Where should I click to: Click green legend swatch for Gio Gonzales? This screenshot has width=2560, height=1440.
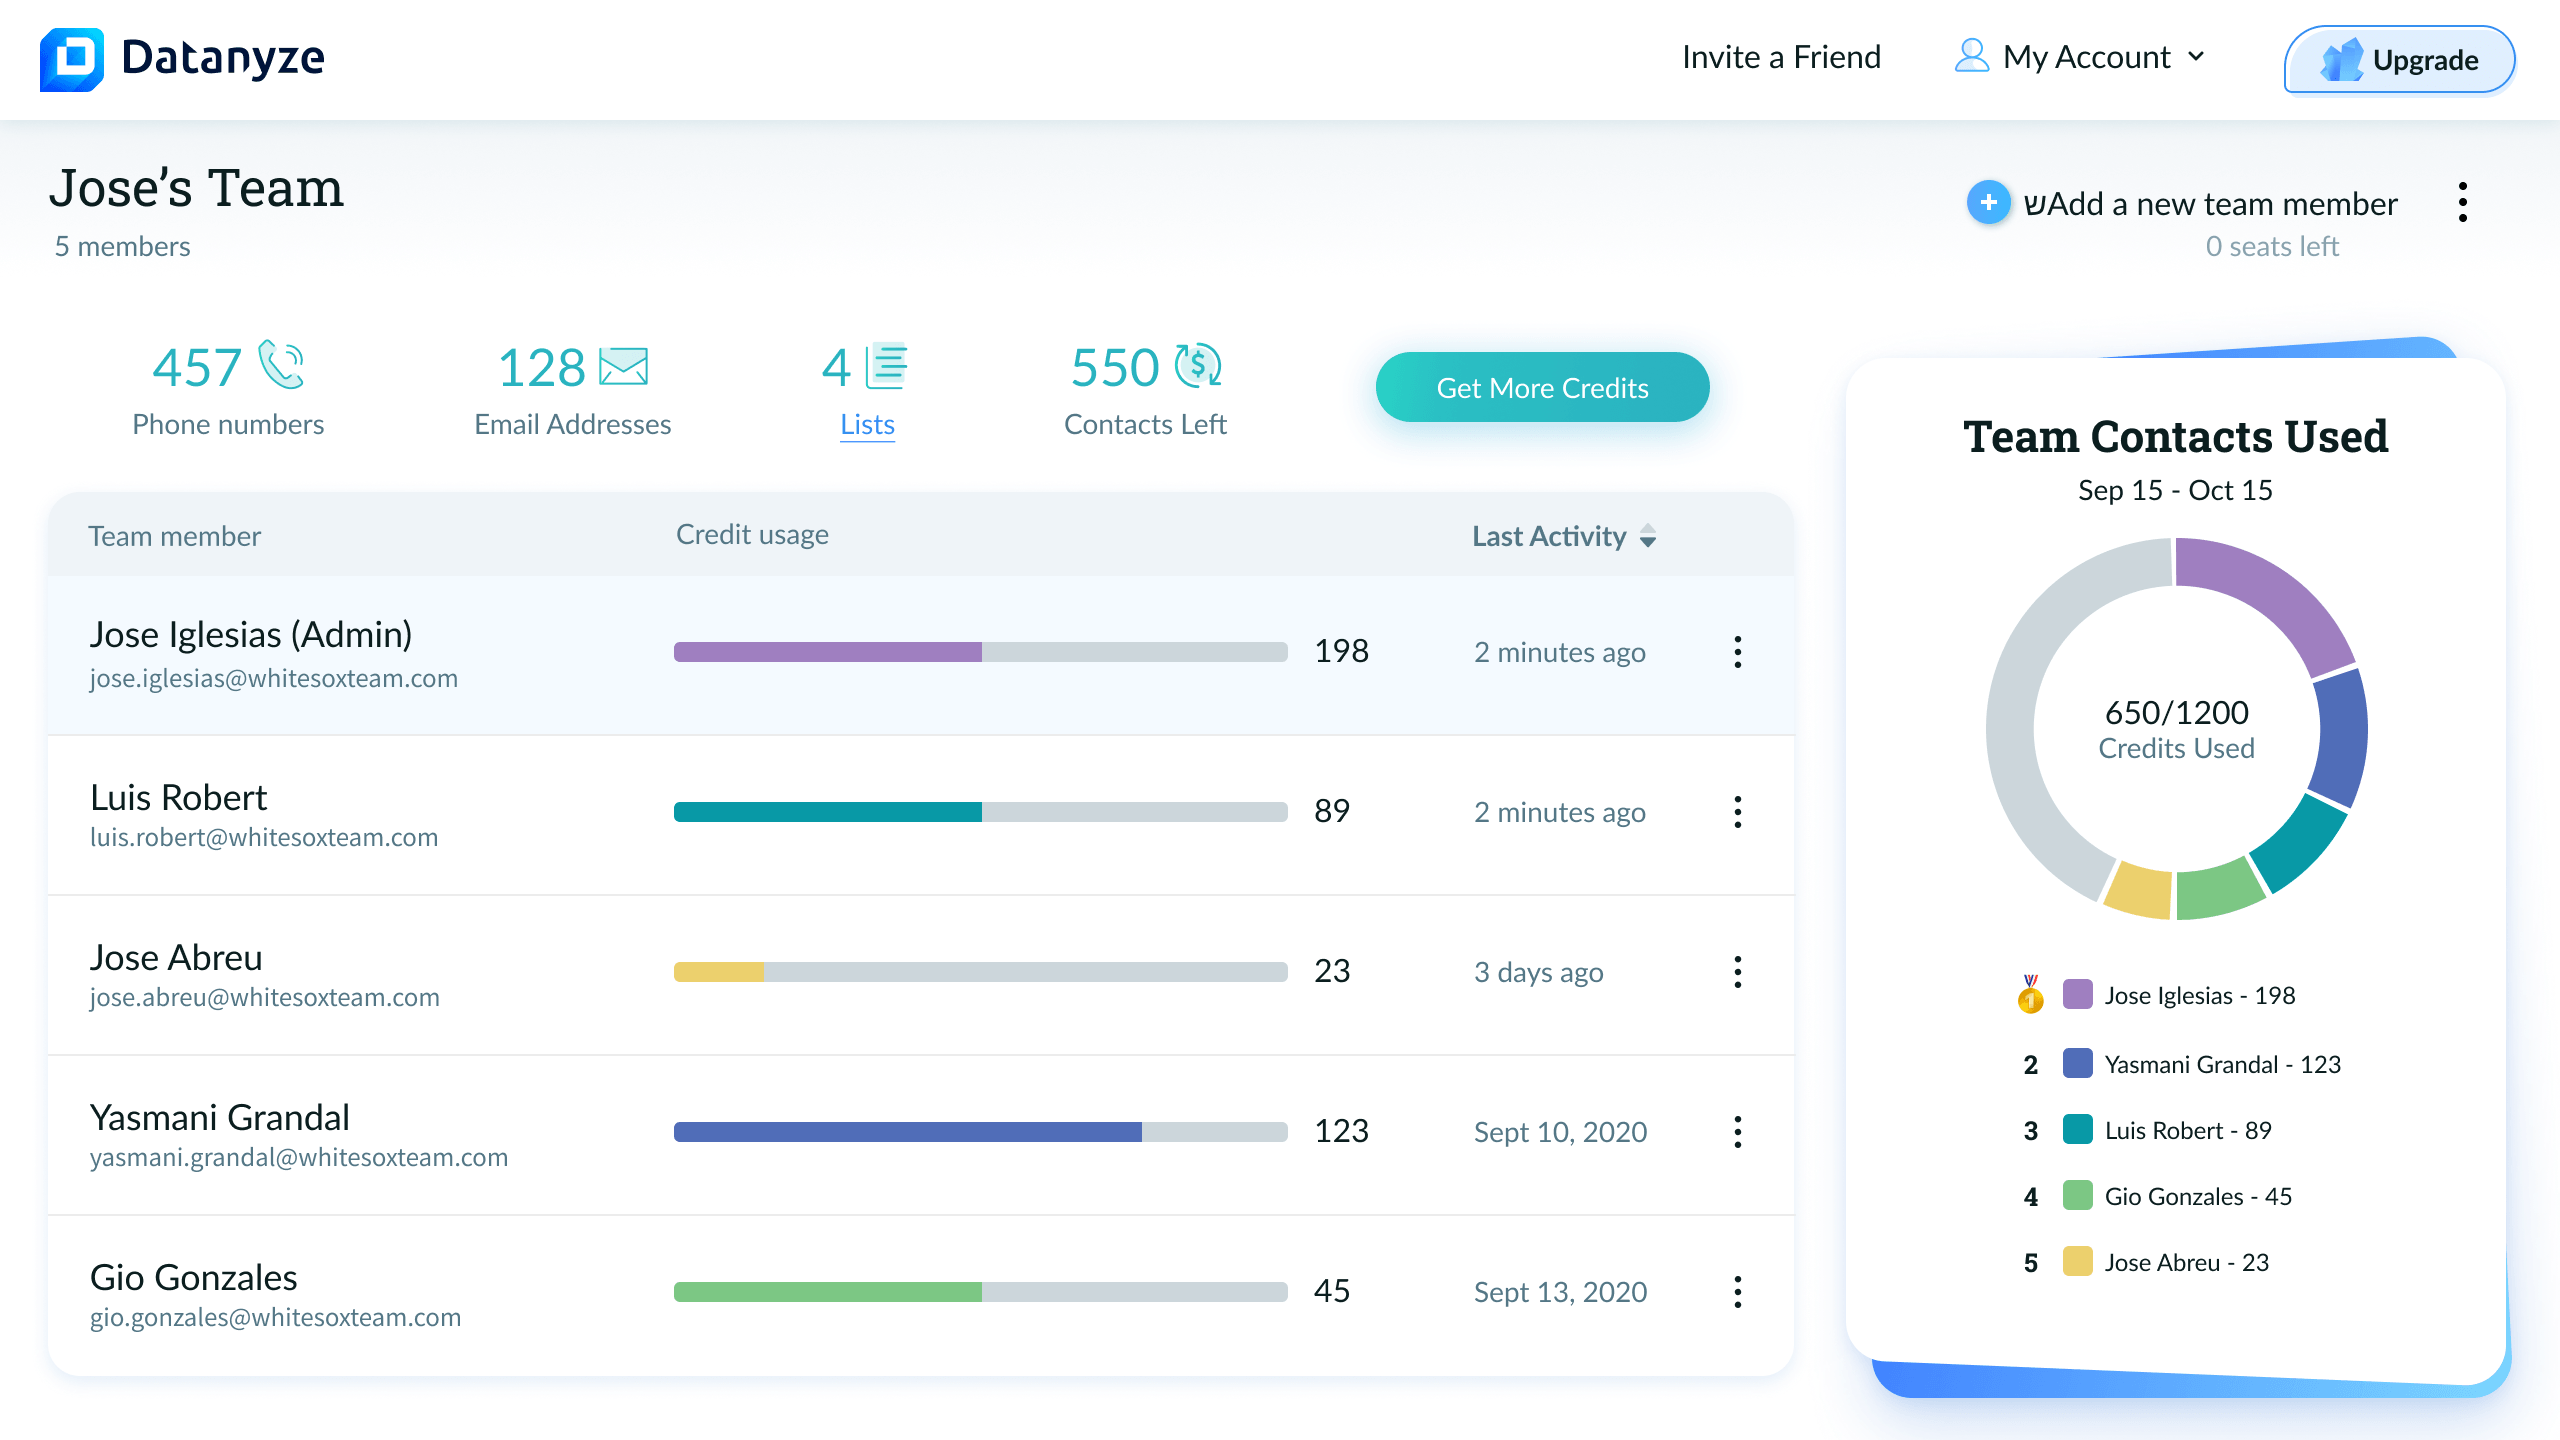pos(2078,1195)
